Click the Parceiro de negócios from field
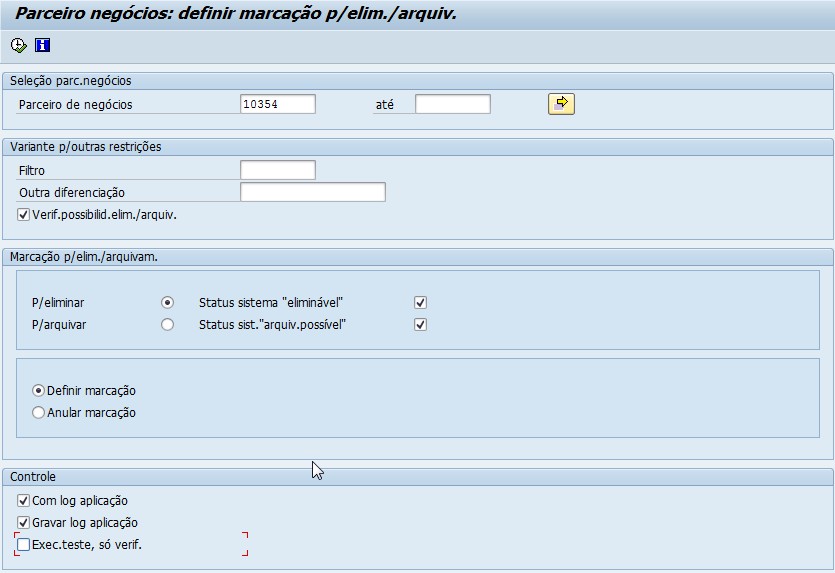The width and height of the screenshot is (835, 573). pyautogui.click(x=277, y=104)
